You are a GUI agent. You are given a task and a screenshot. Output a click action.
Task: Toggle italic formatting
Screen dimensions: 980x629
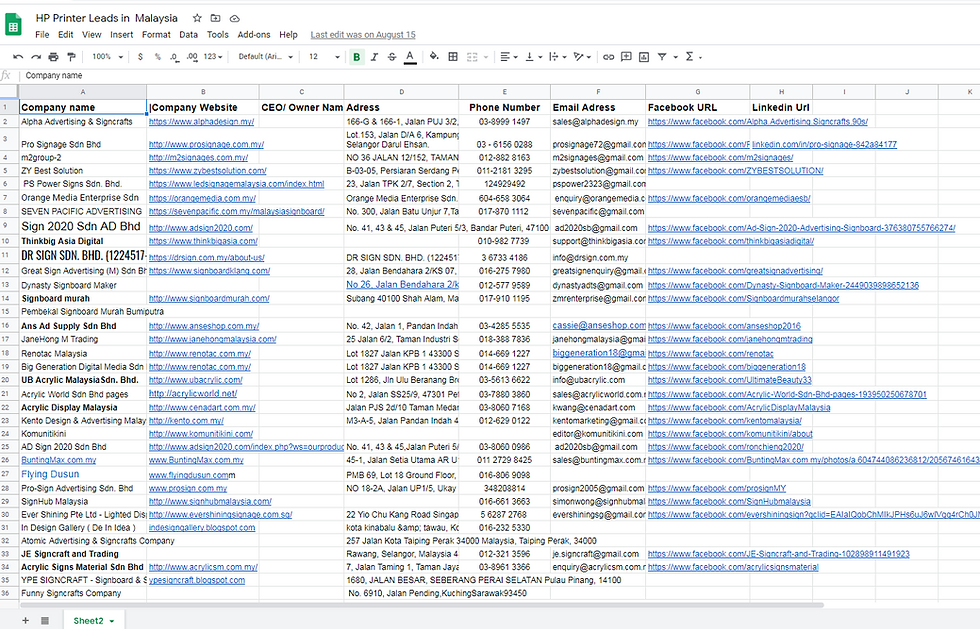[x=374, y=57]
